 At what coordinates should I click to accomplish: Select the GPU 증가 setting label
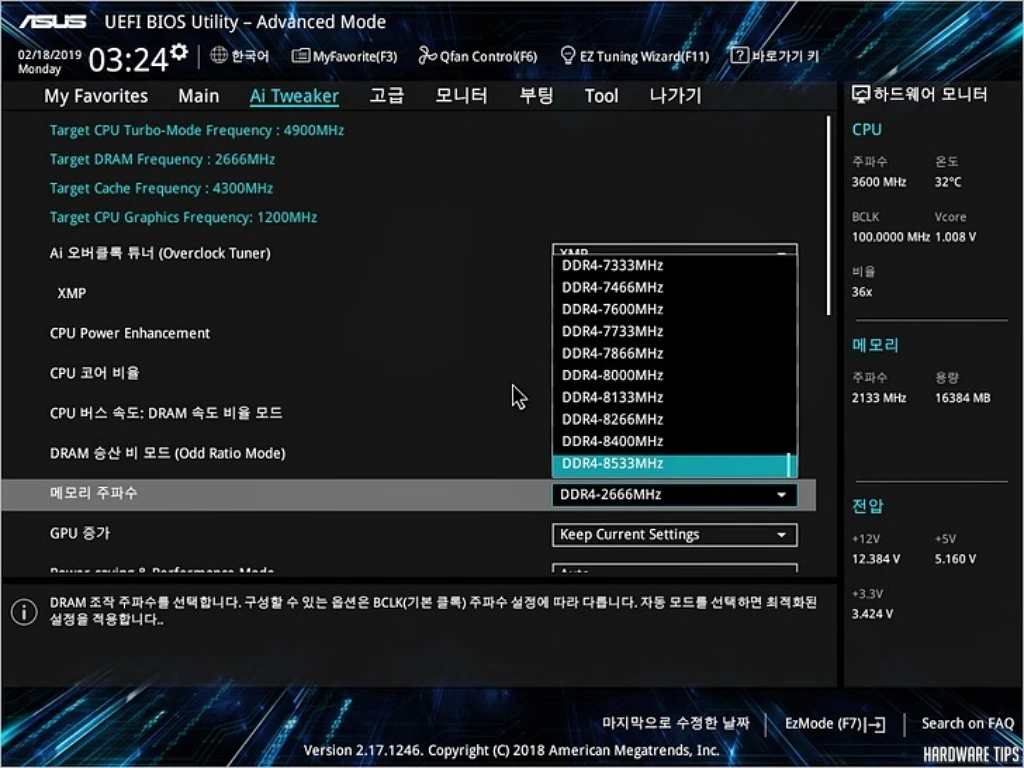click(80, 533)
